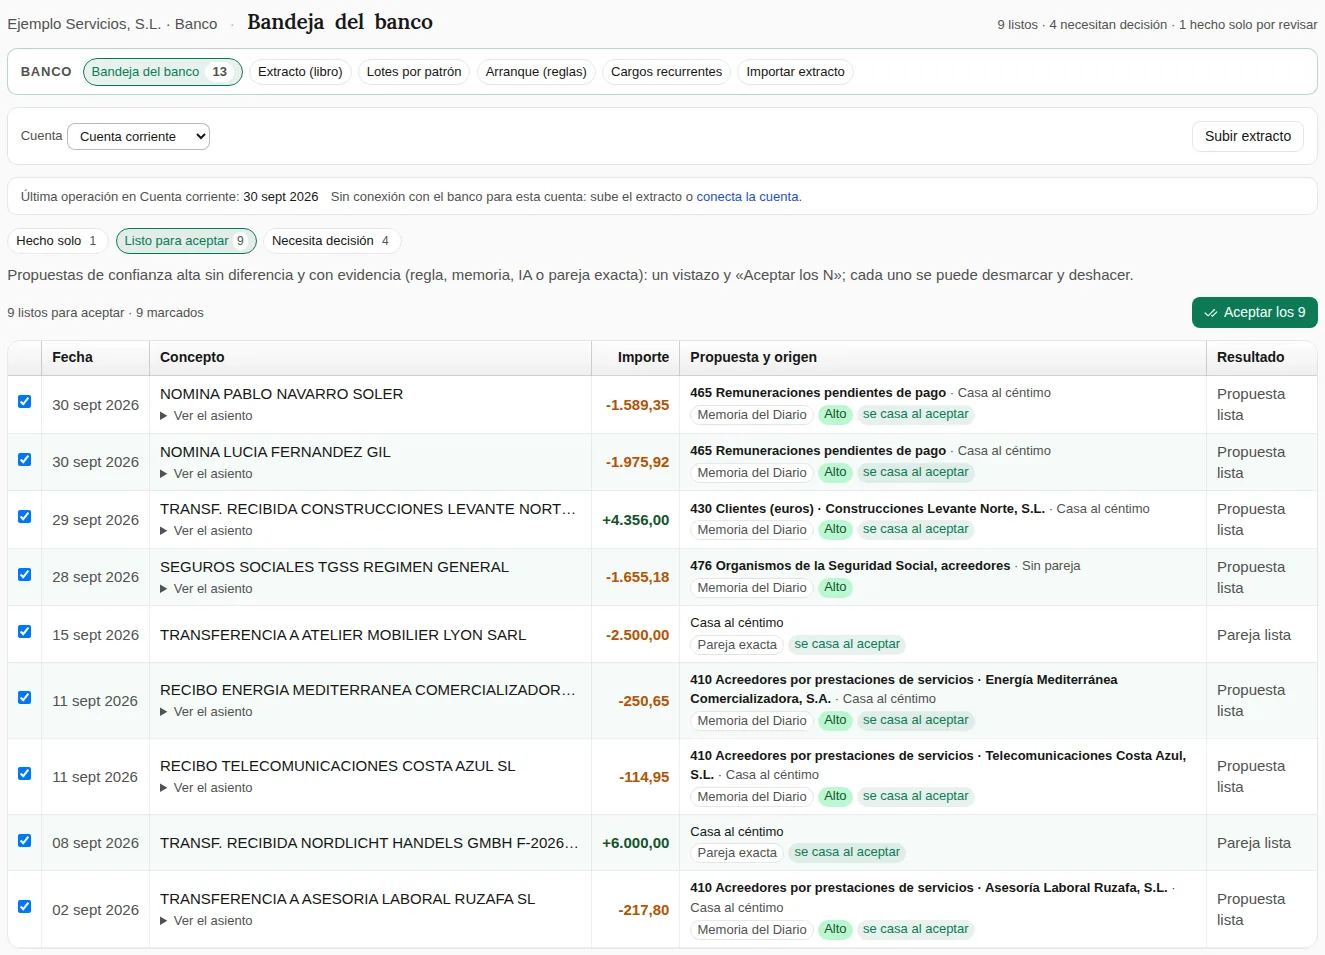The height and width of the screenshot is (955, 1325).
Task: Toggle checkbox for RECIBO ENERGIA MEDITERRANEA row
Action: [x=24, y=697]
